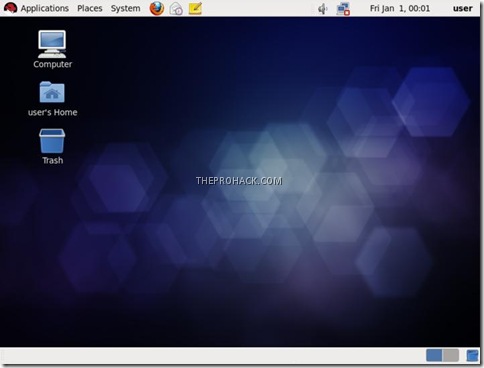The width and height of the screenshot is (484, 368).
Task: Launch the Evolution mail launcher
Action: 176,9
